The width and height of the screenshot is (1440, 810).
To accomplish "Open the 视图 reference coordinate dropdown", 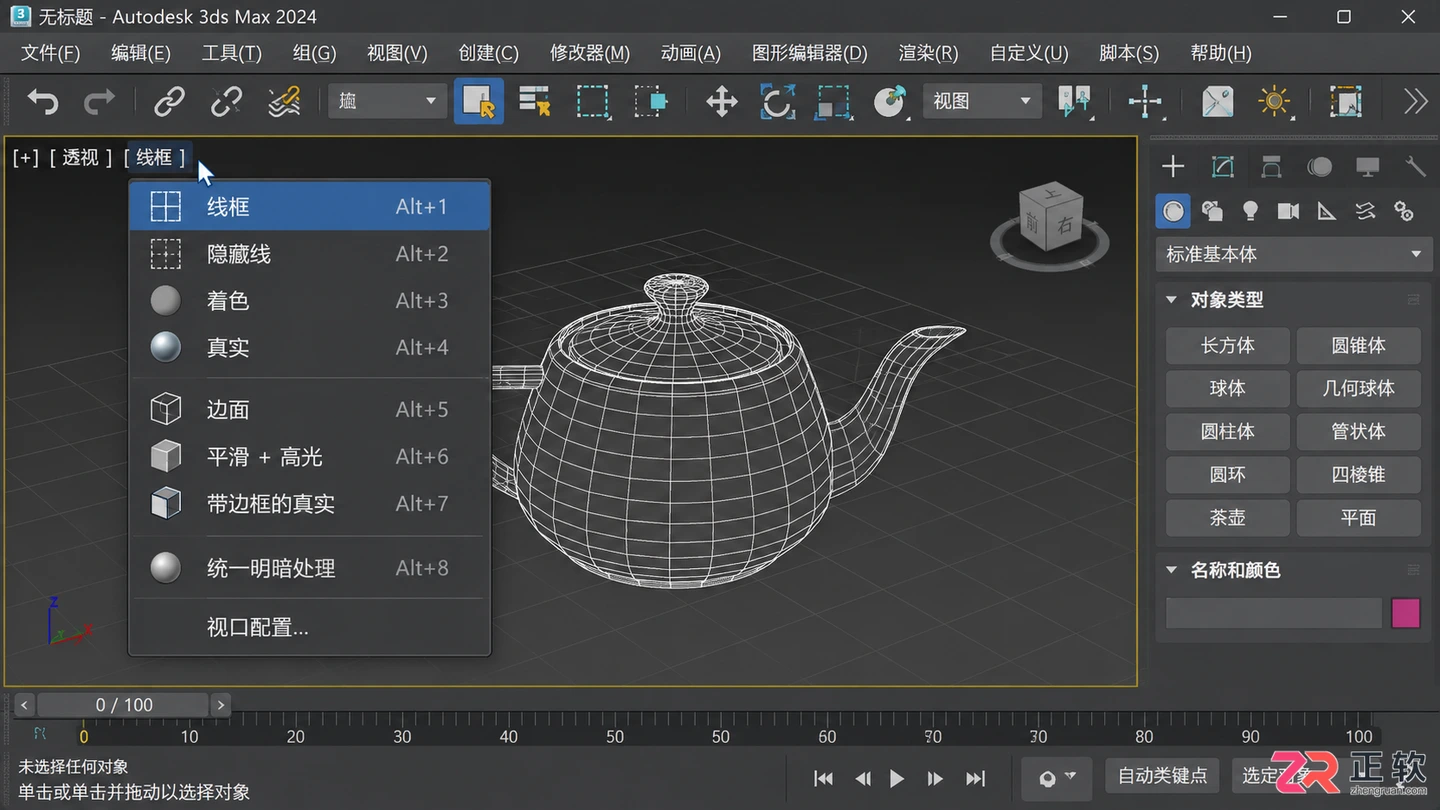I will coord(981,101).
